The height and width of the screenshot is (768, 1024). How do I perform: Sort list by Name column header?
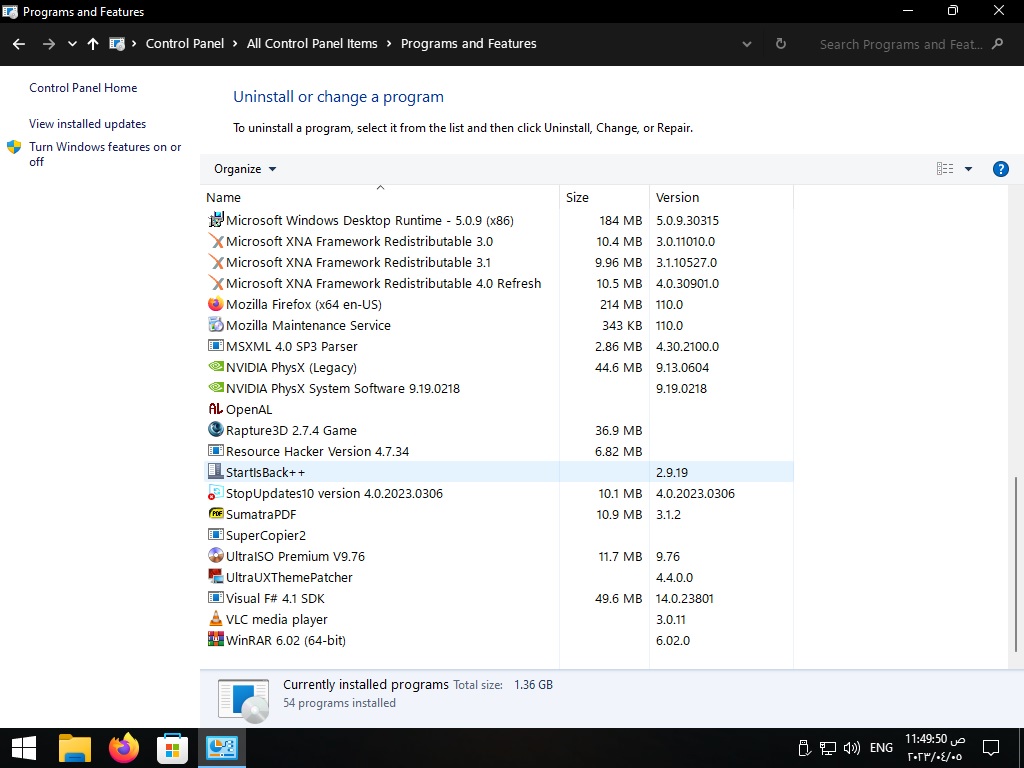coord(223,197)
